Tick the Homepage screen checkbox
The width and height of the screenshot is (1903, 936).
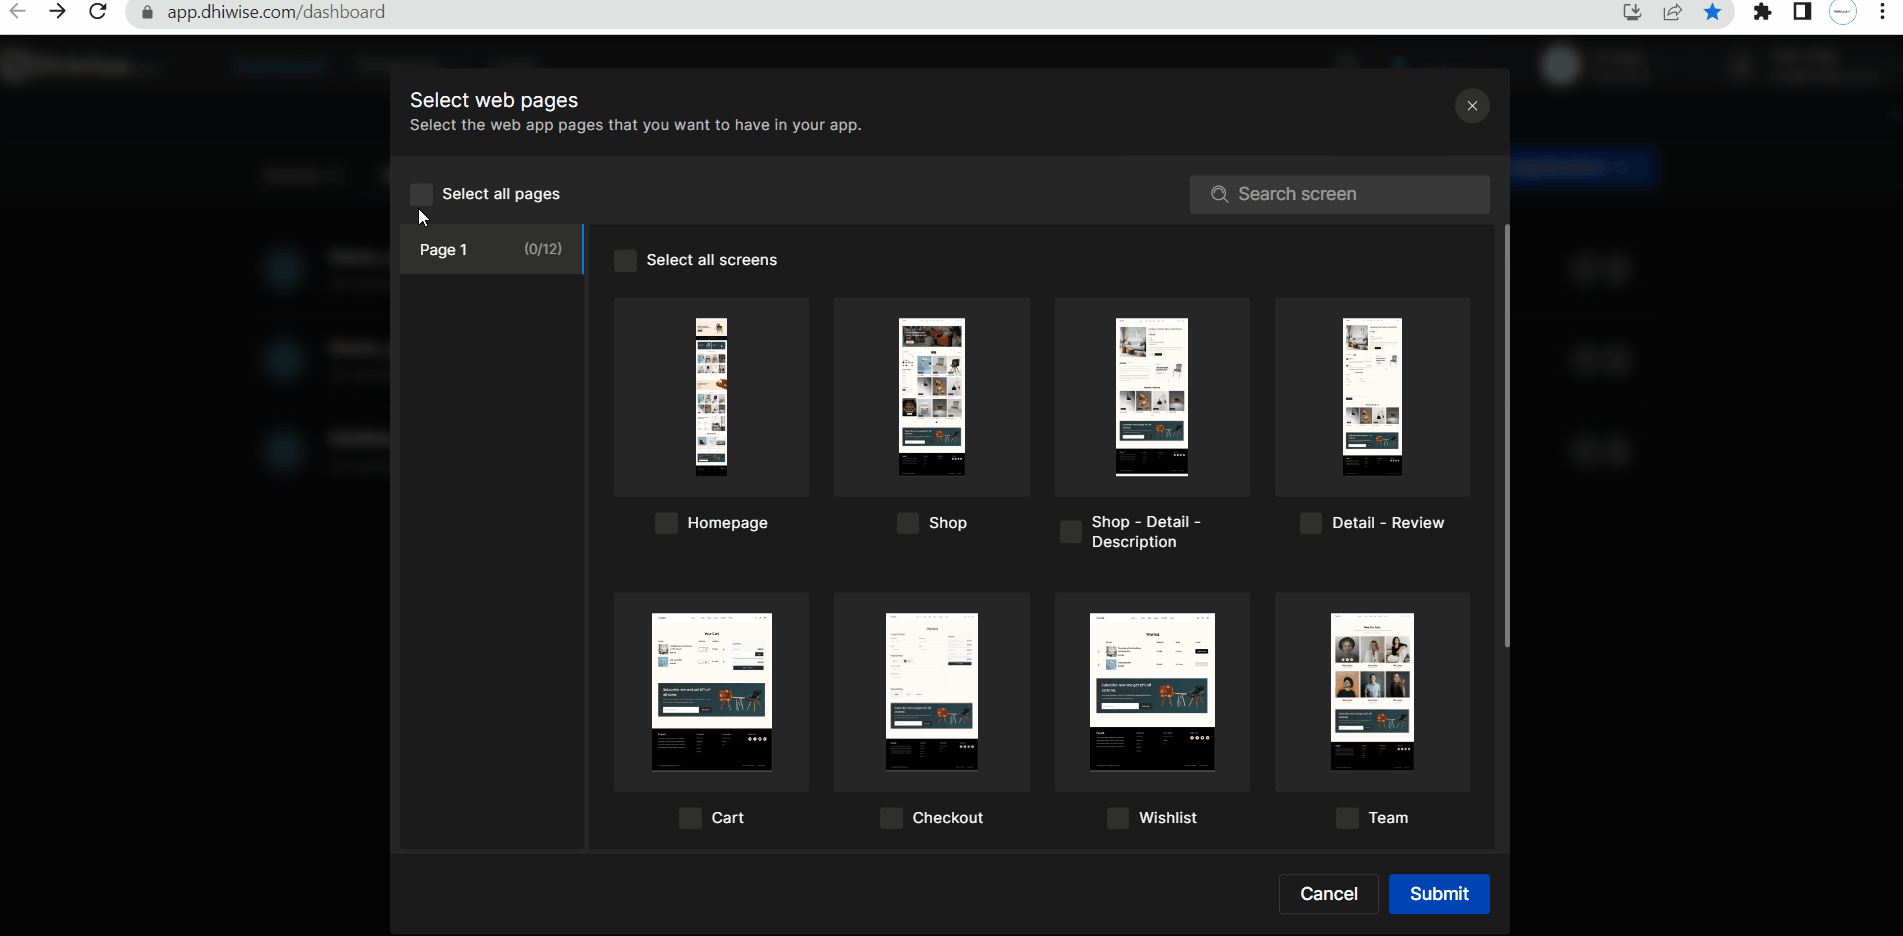click(666, 523)
